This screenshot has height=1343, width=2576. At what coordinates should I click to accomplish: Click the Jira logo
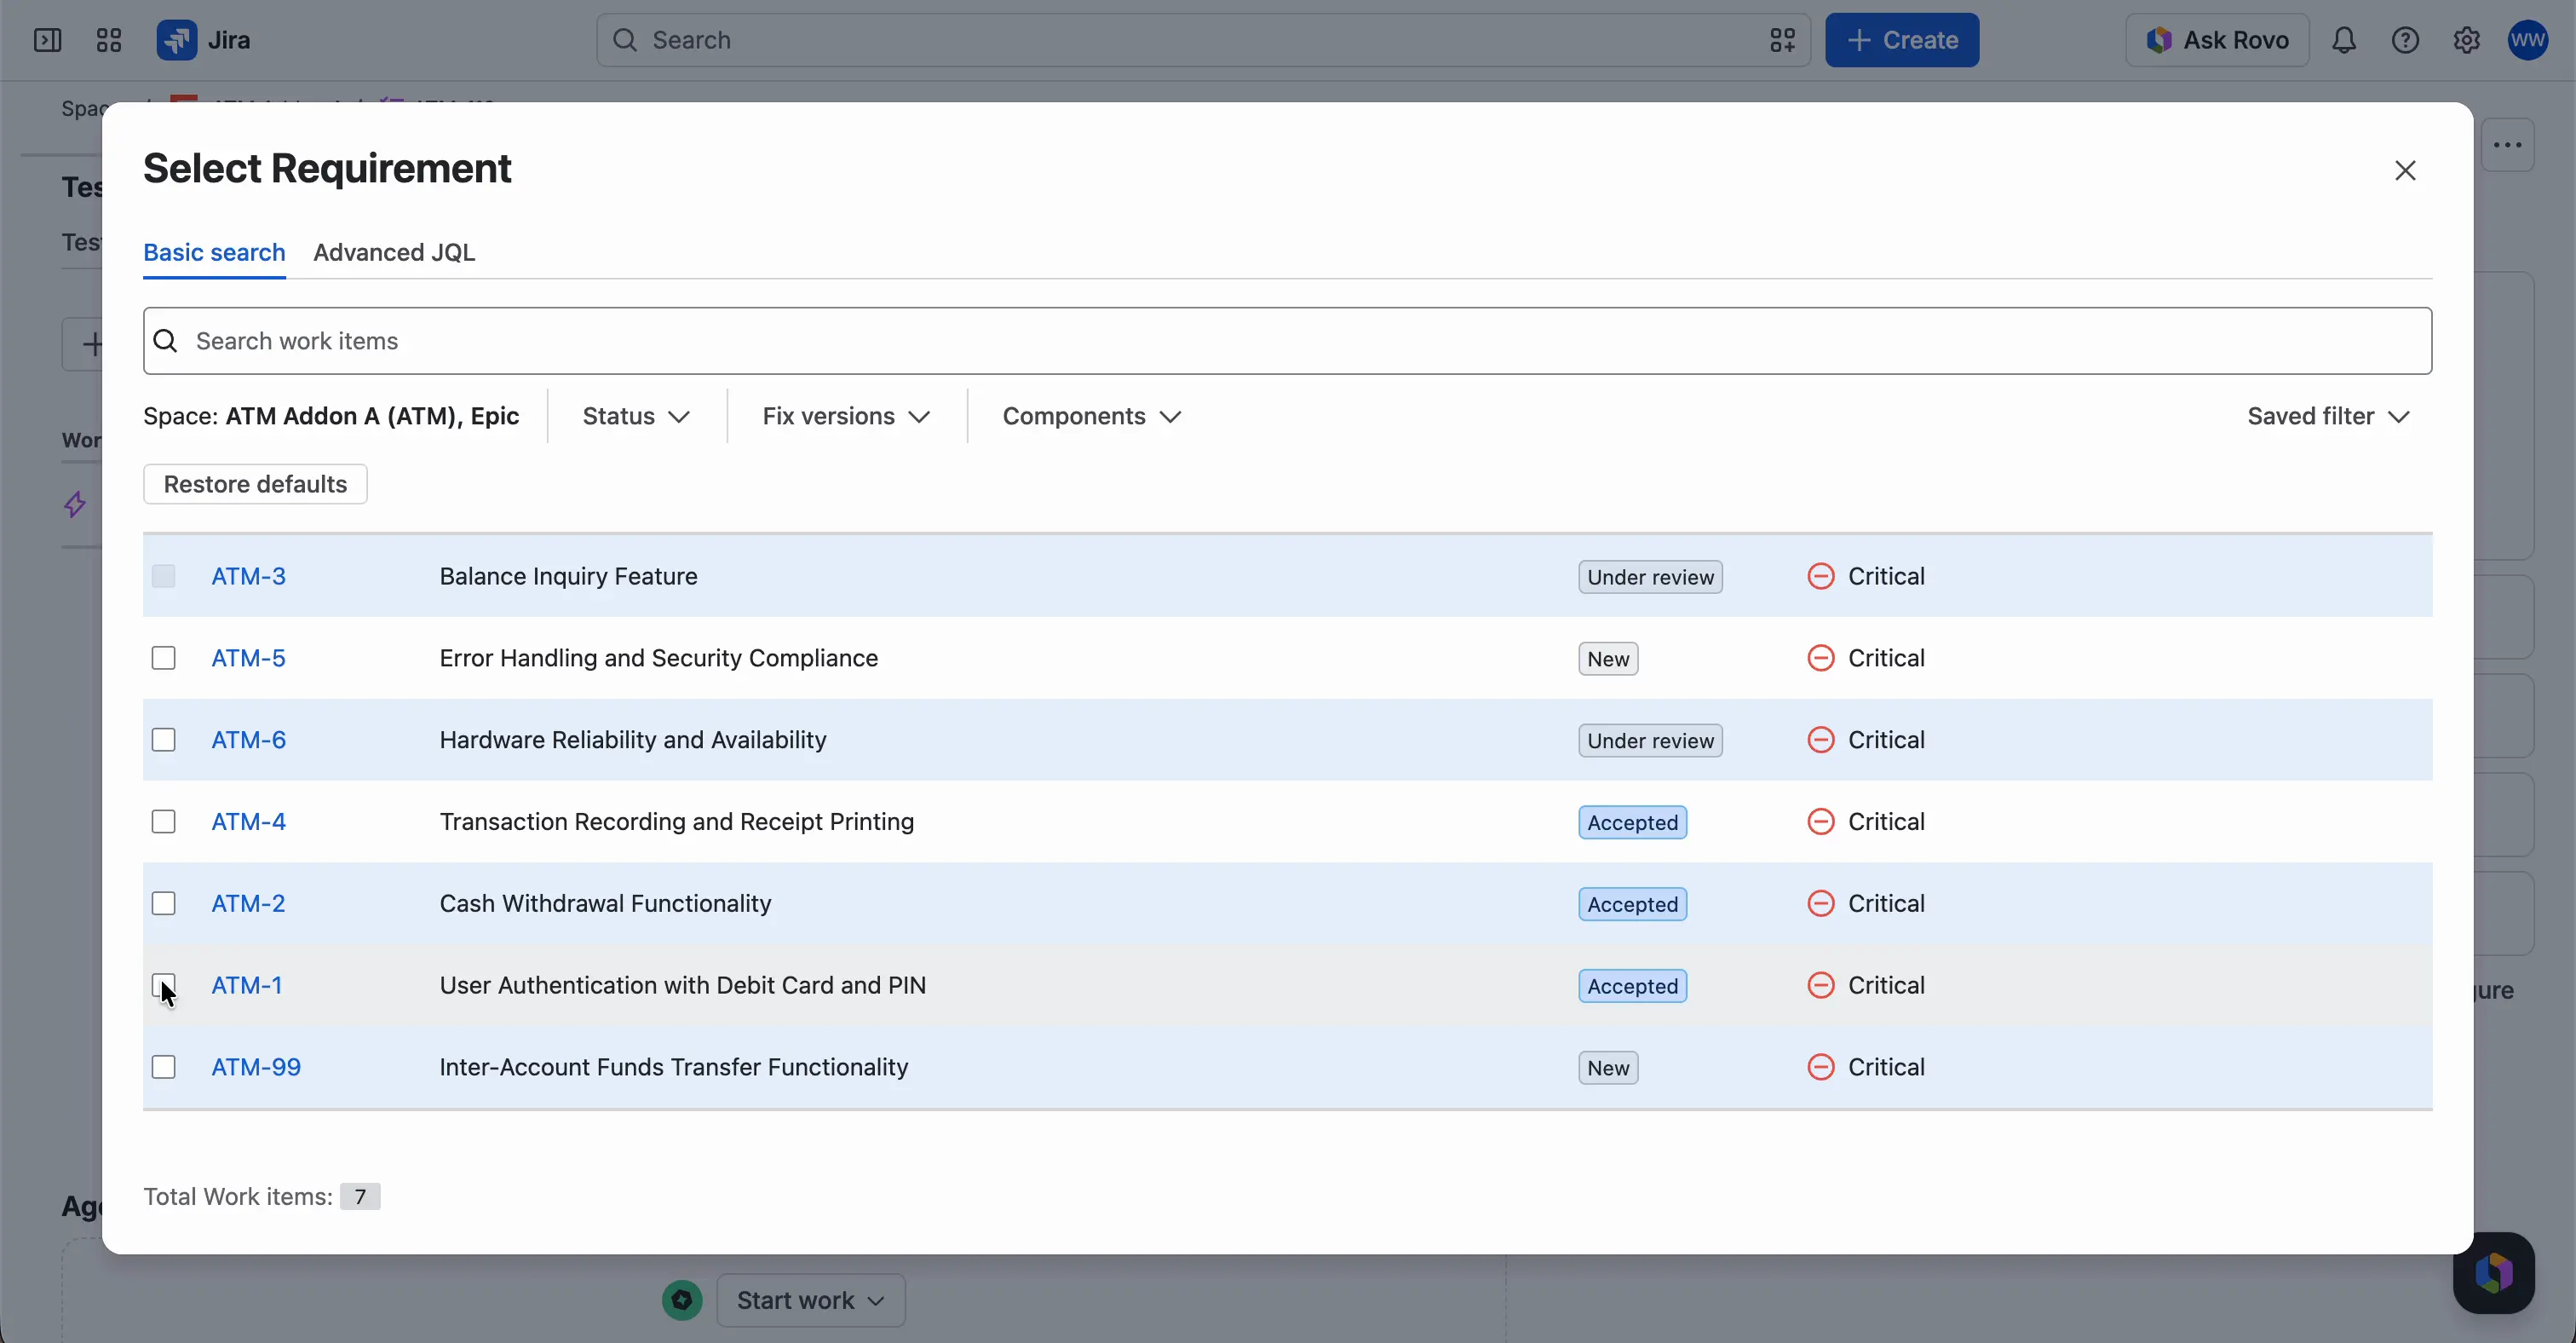tap(203, 40)
